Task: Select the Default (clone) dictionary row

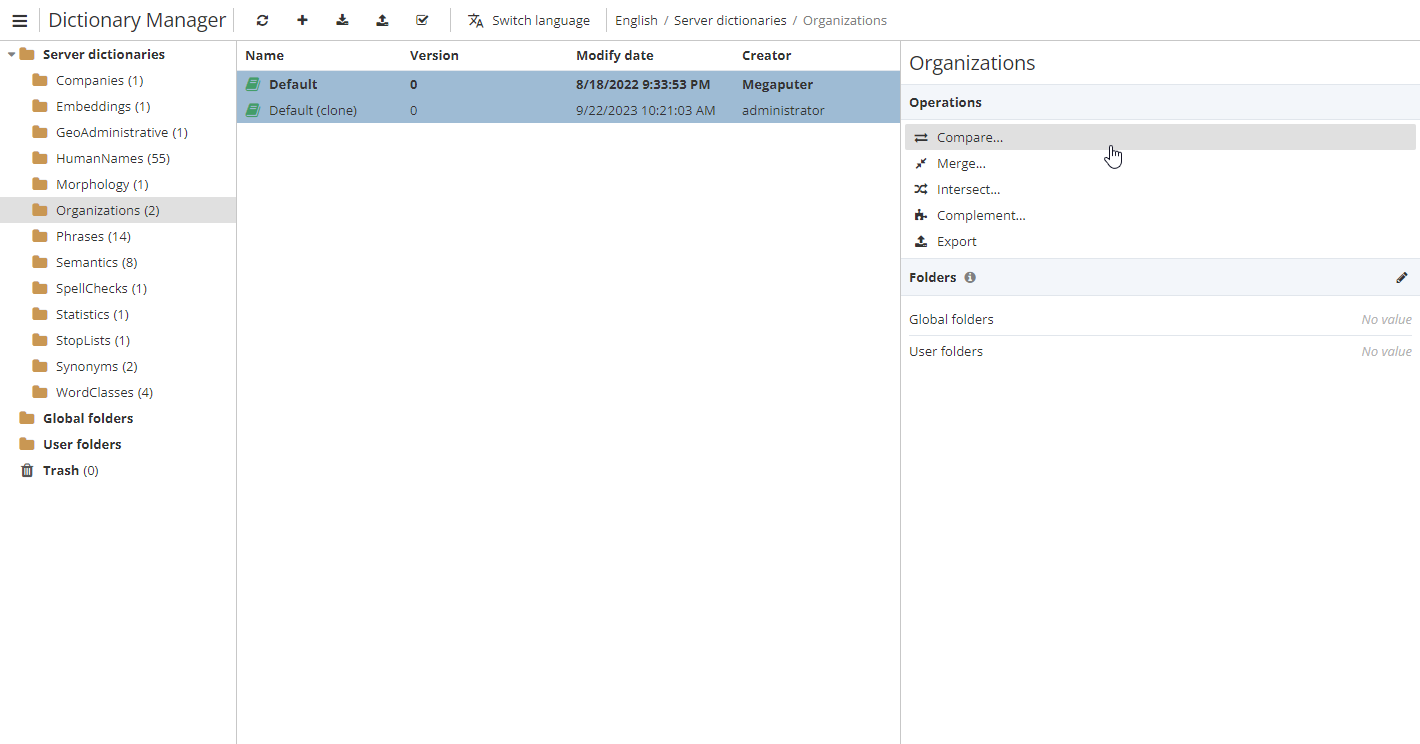Action: tap(313, 110)
